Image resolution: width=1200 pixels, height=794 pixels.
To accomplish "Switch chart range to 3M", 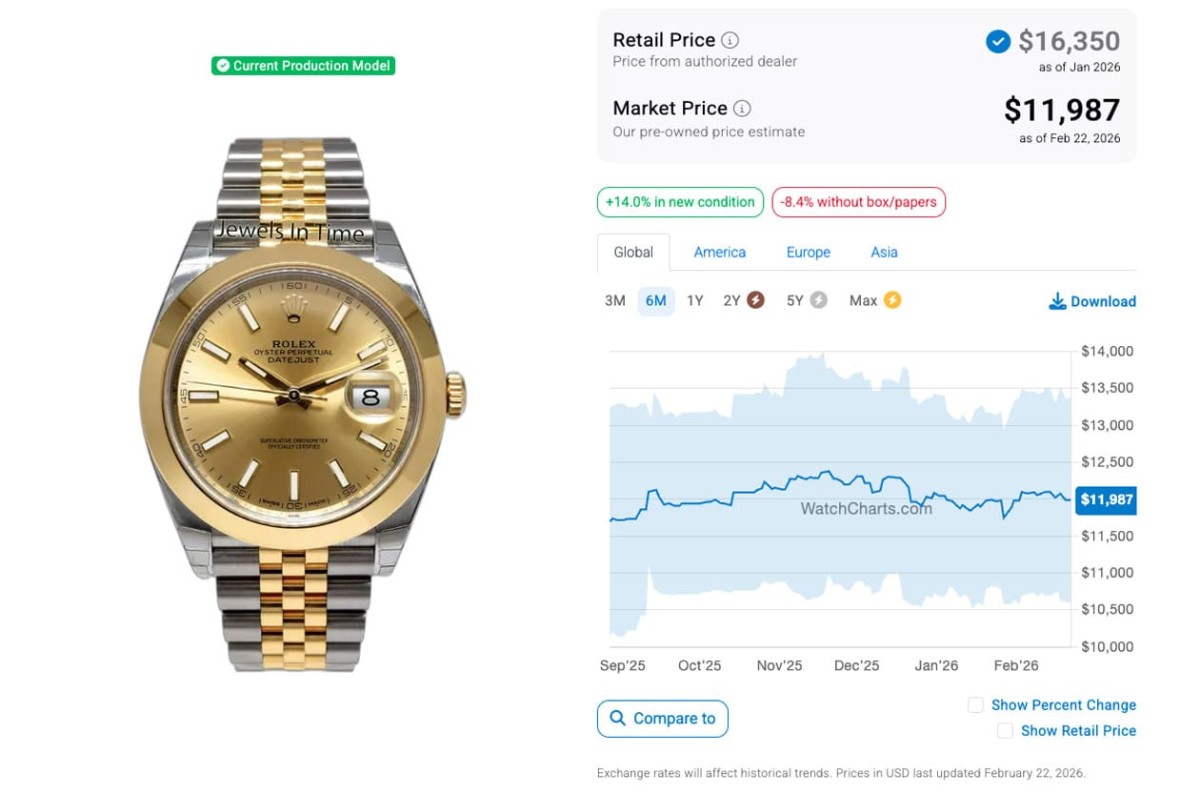I will pos(615,301).
